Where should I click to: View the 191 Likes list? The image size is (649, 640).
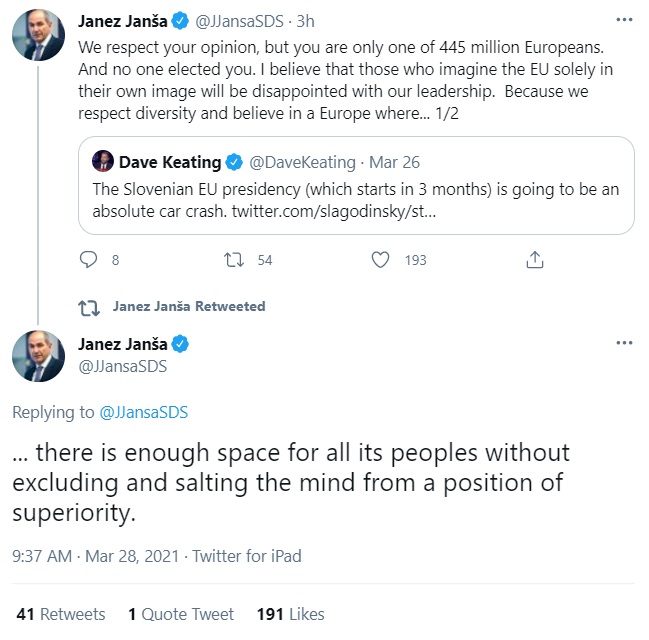pyautogui.click(x=290, y=614)
